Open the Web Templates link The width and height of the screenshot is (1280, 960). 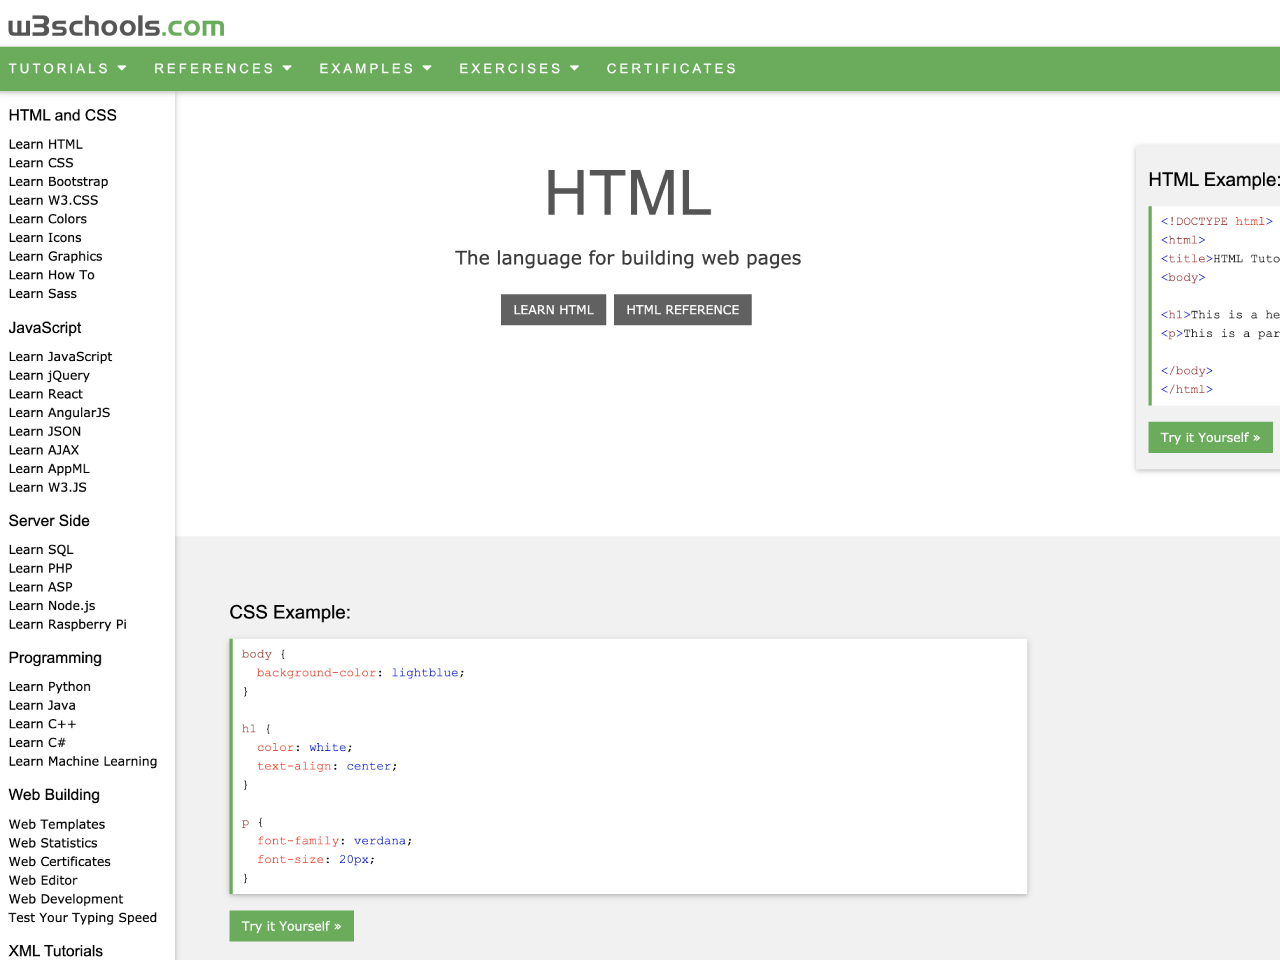coord(57,824)
